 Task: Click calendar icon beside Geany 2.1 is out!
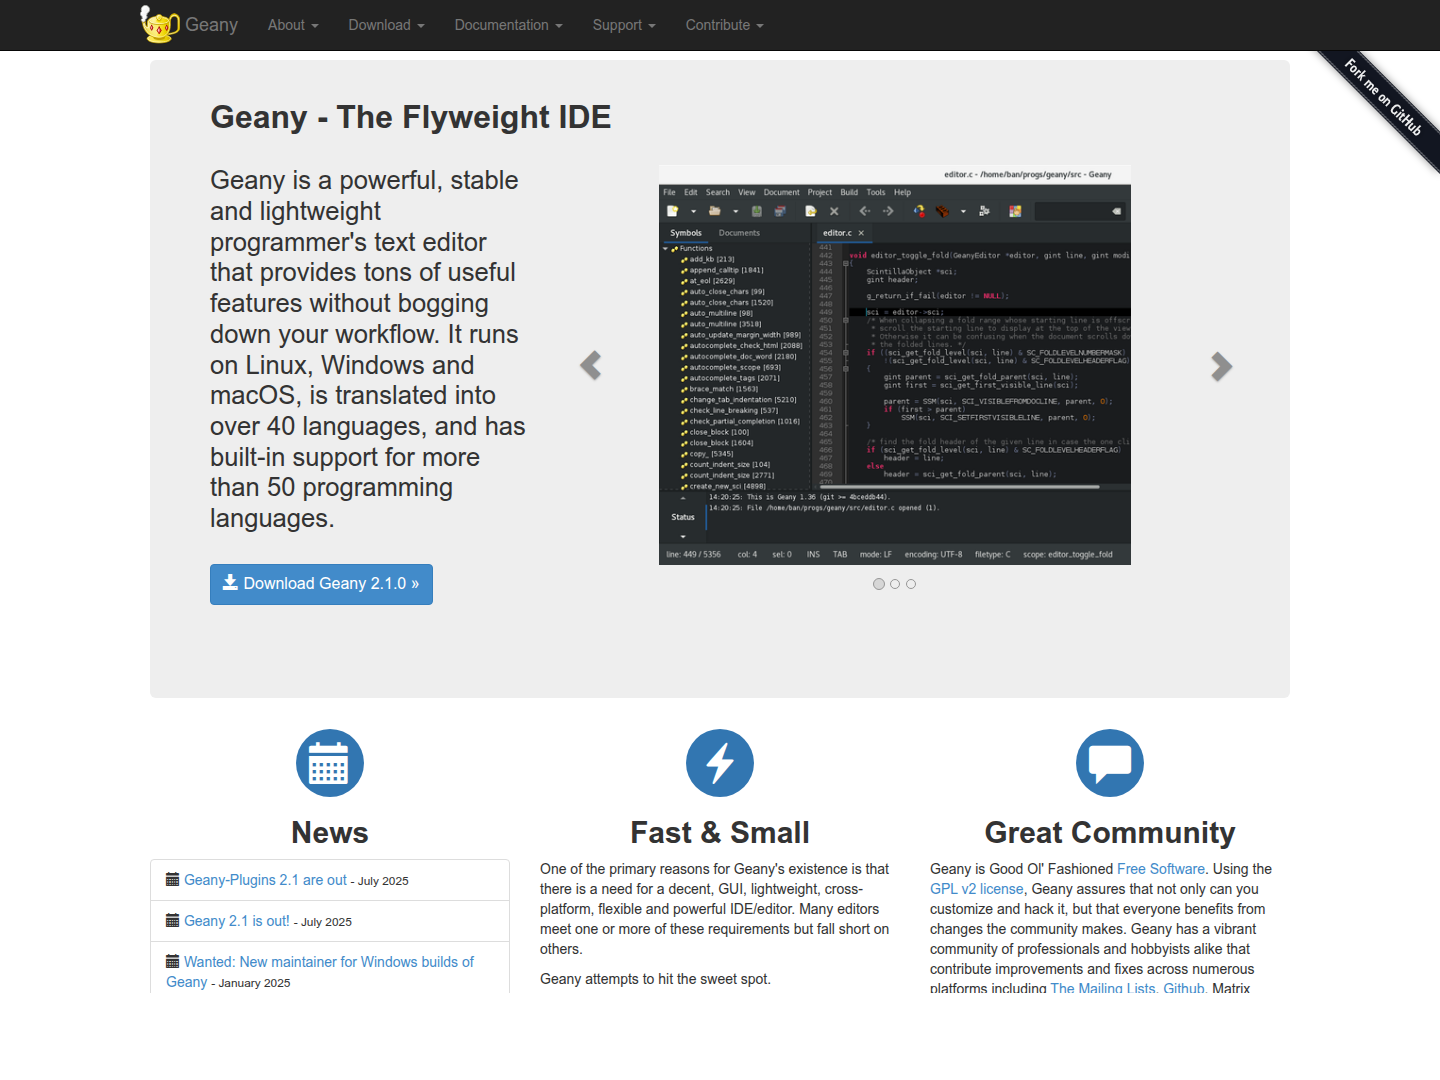coord(173,921)
